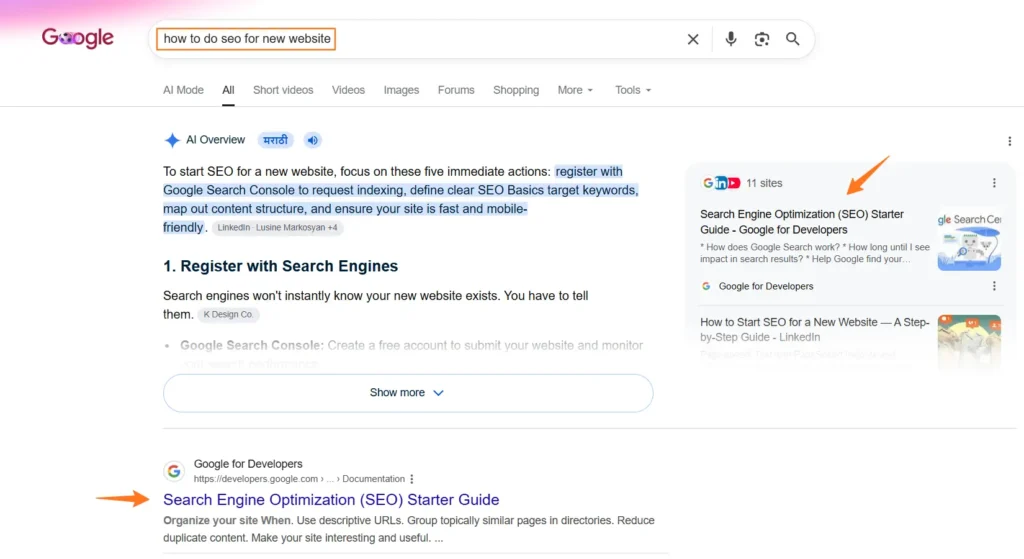Screen dimensions: 1024x559
Task: Open the Tools dropdown
Action: pos(633,90)
